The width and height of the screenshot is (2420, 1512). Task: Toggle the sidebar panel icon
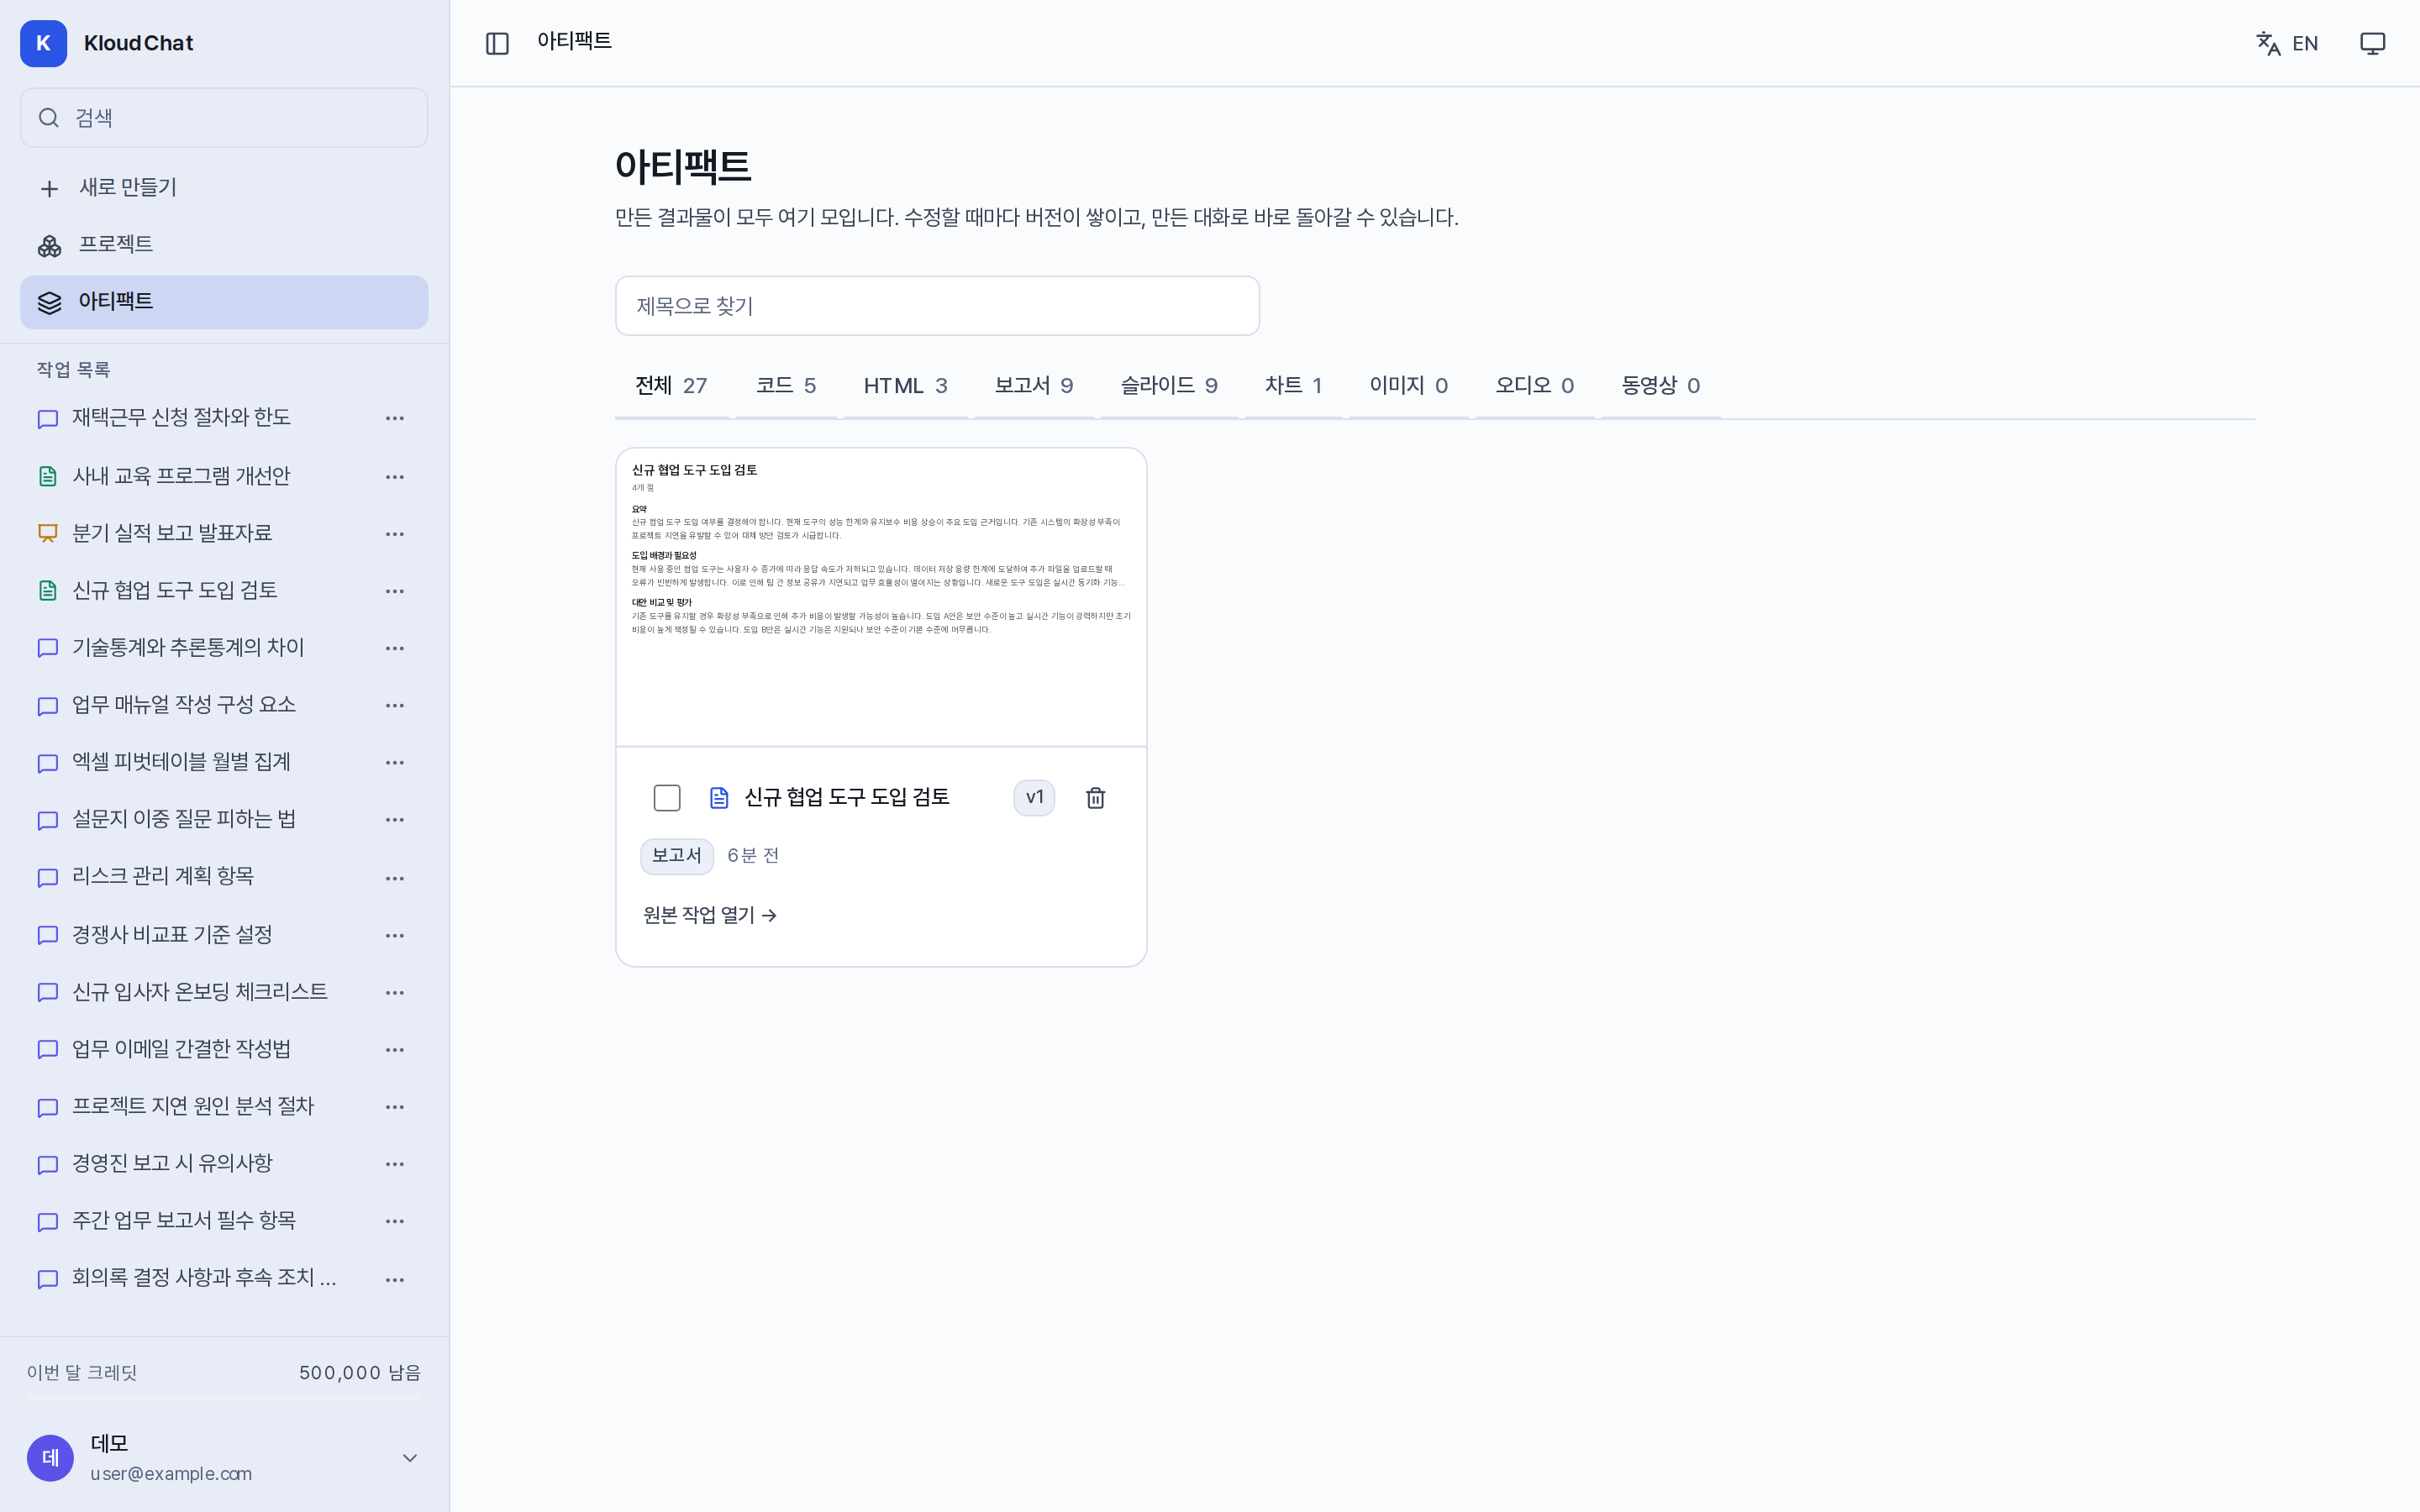pyautogui.click(x=497, y=43)
